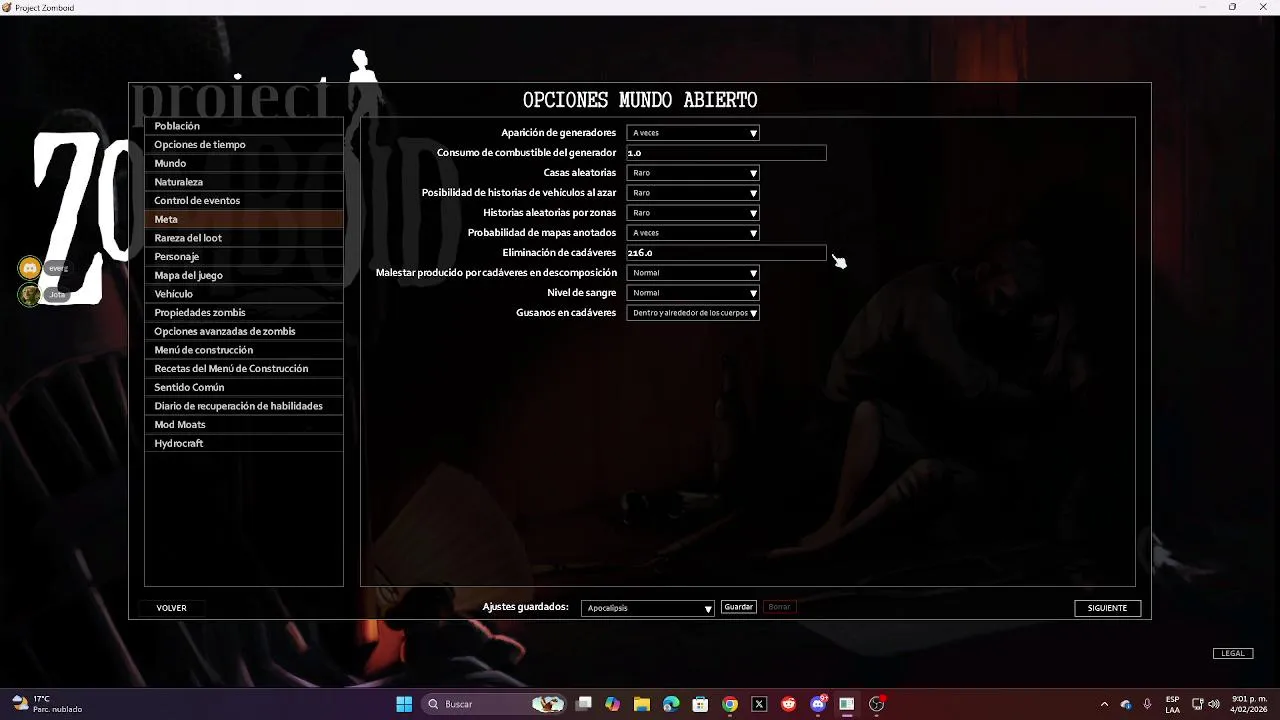Expand Aparición de generadores dropdown
This screenshot has height=720, width=1280.
point(693,133)
